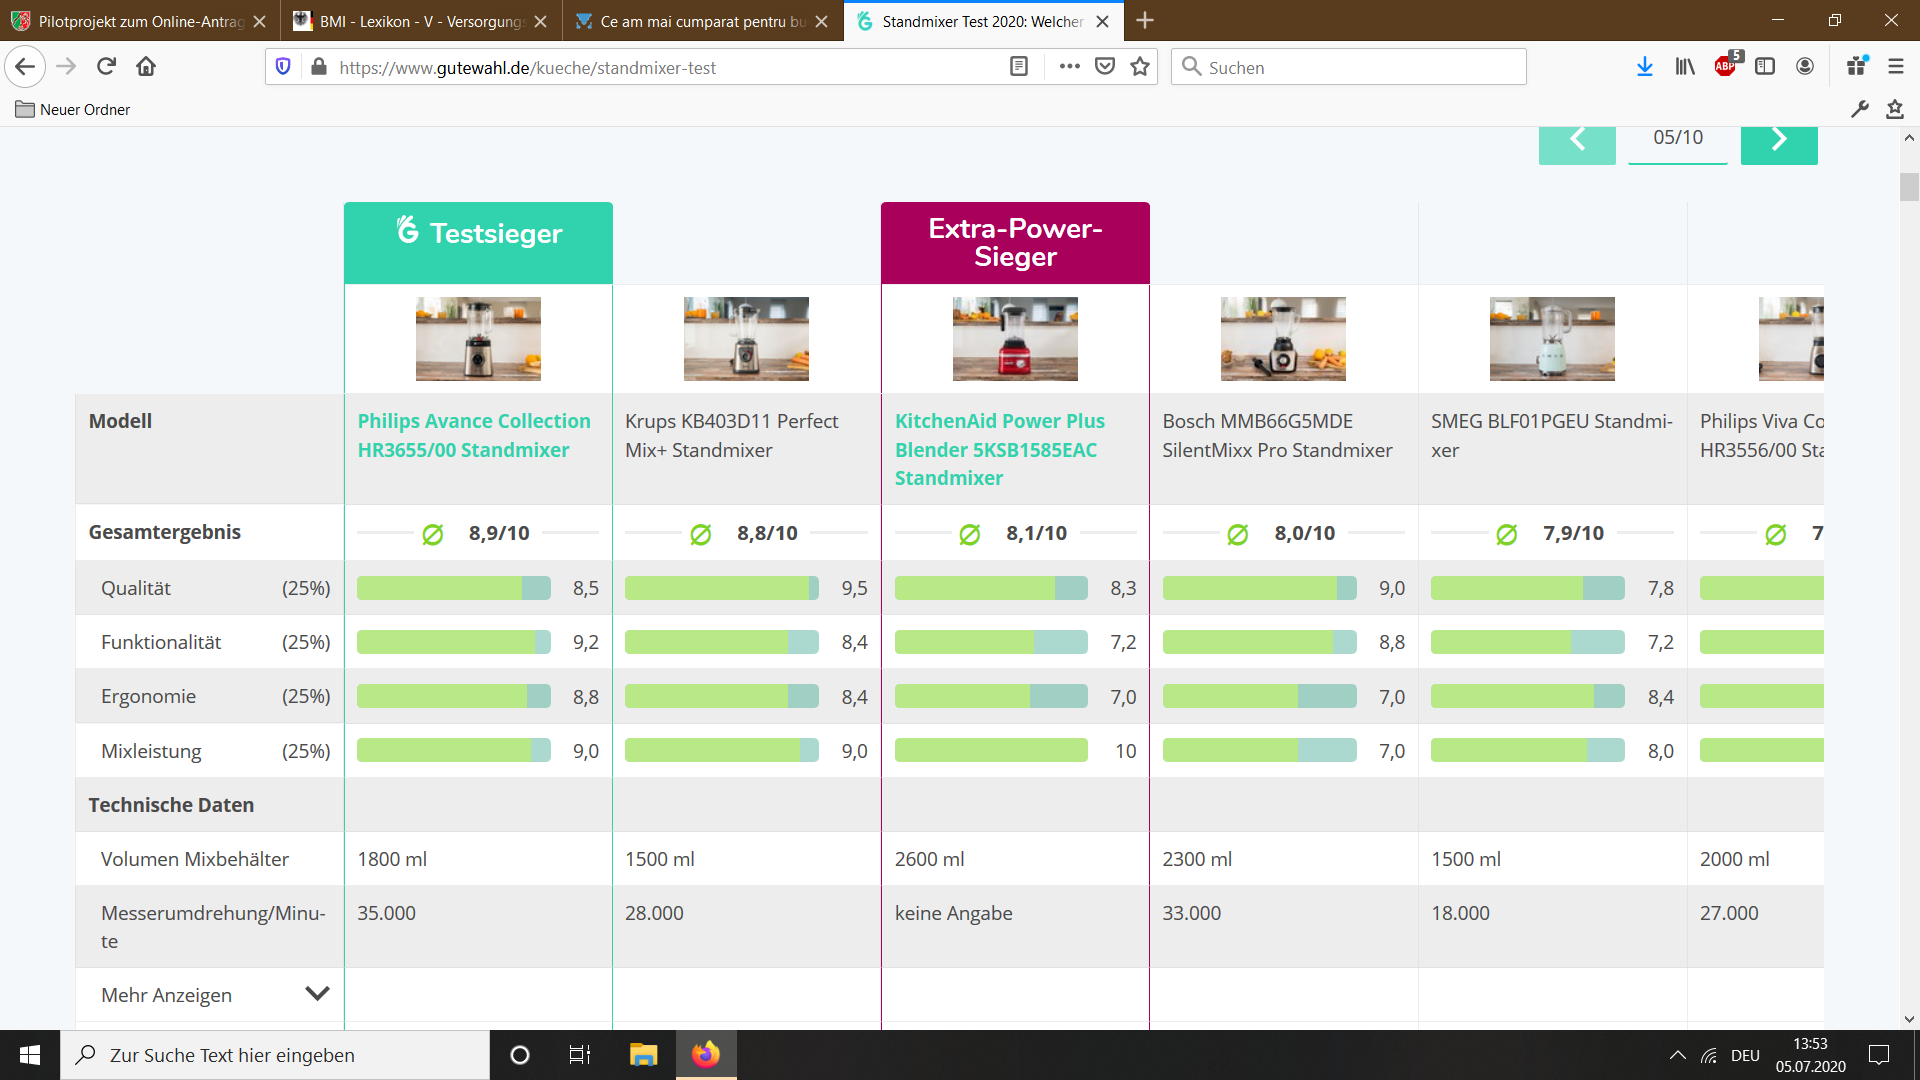Open the wrench icon on bookmarks bar
The image size is (1920, 1080).
1860,109
